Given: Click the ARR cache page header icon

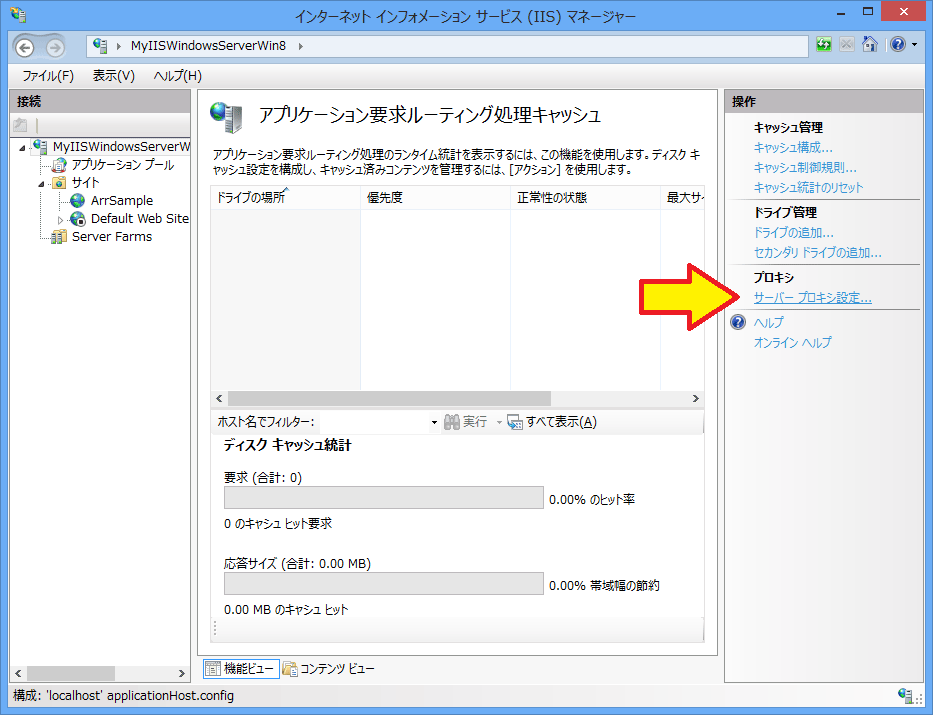Looking at the screenshot, I should (226, 117).
